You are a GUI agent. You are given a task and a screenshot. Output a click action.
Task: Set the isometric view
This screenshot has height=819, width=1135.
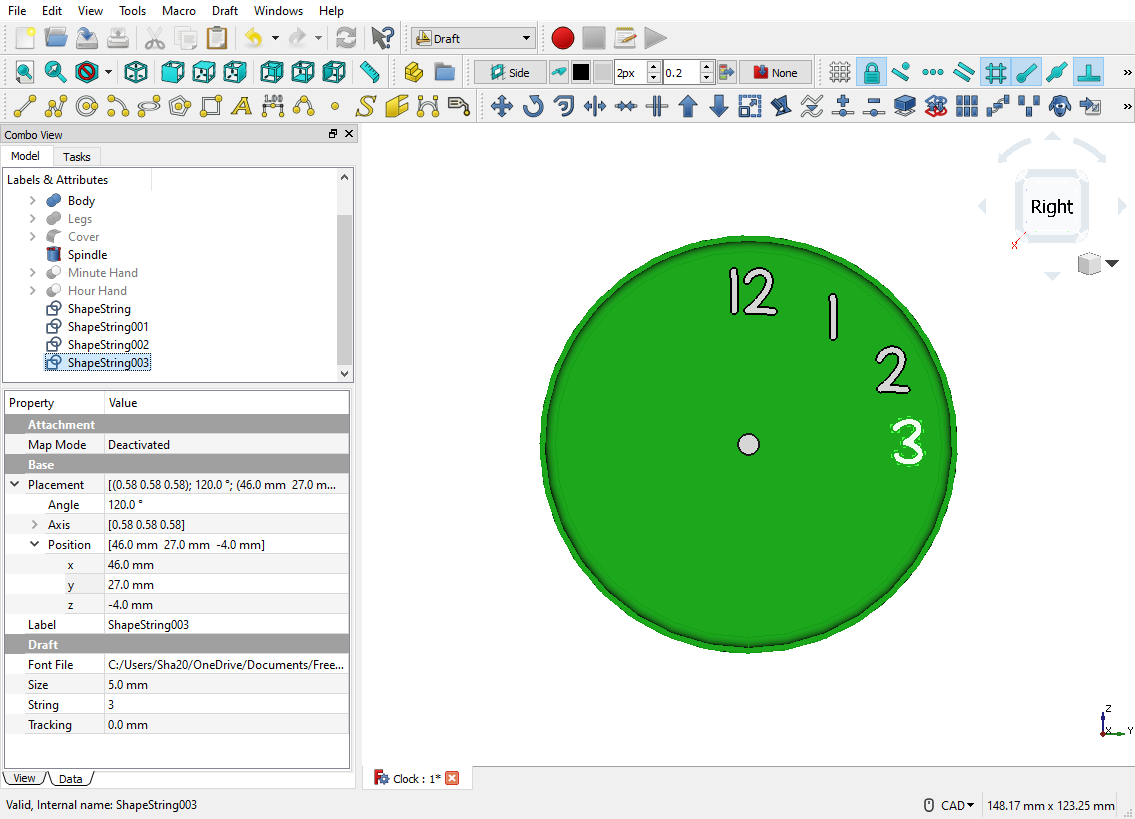[x=136, y=72]
